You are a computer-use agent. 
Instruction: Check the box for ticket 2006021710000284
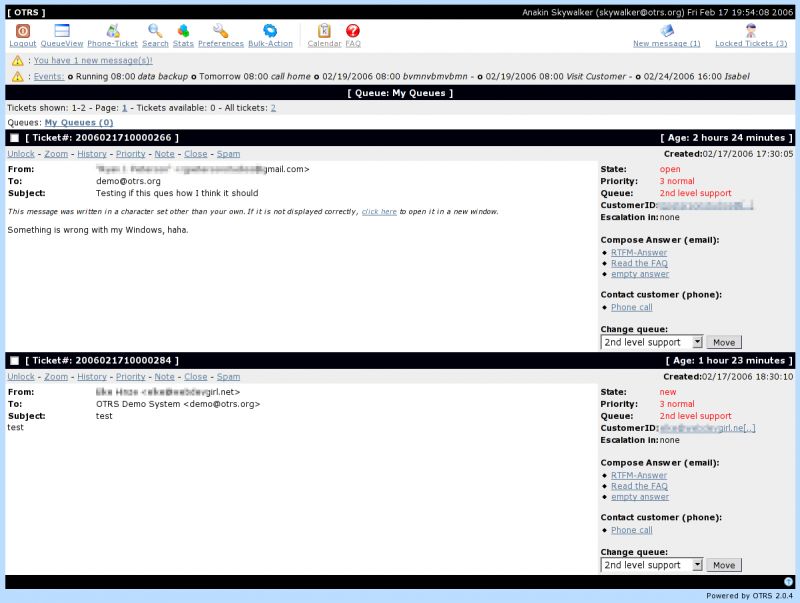14,361
